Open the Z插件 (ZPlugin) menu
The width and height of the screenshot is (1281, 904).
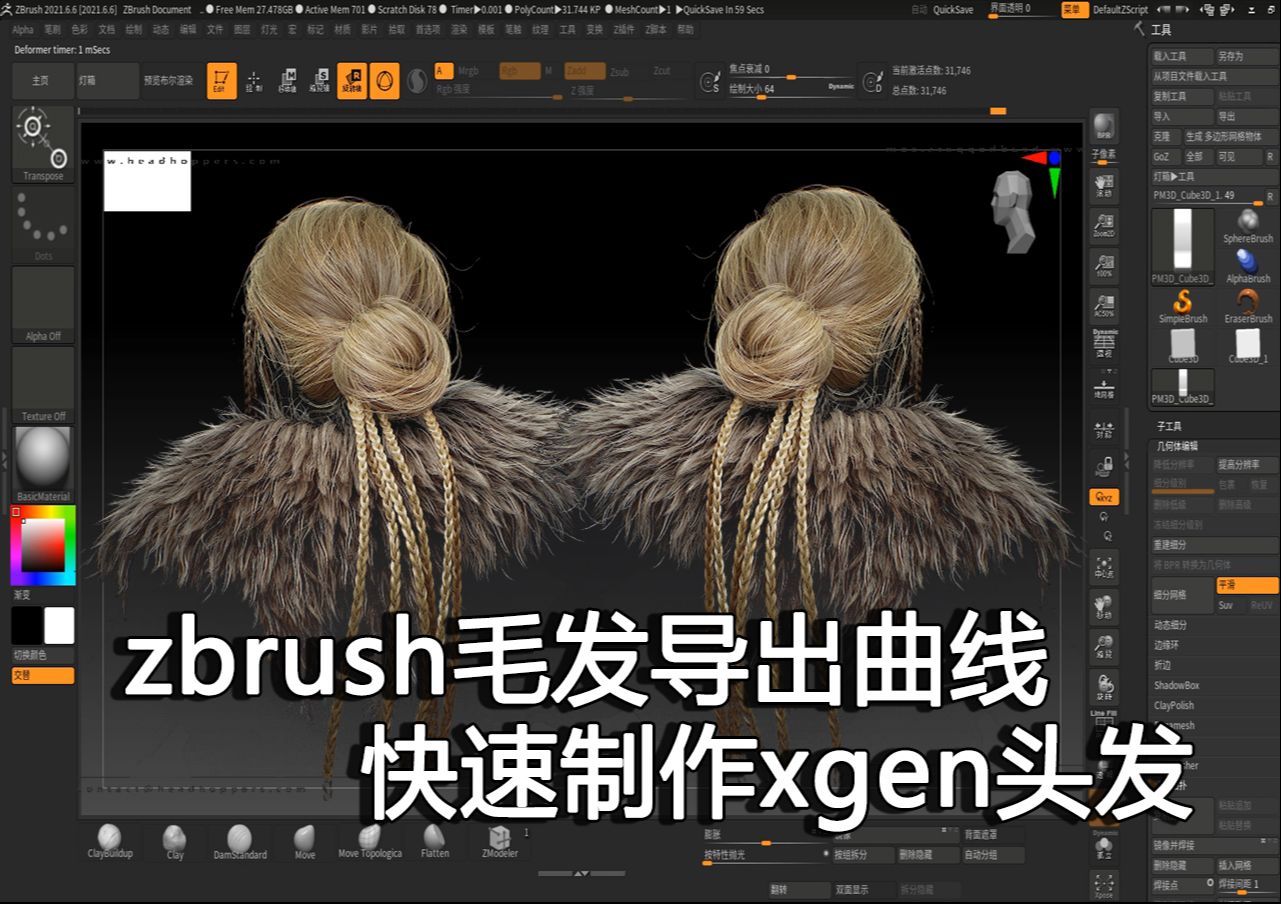pyautogui.click(x=624, y=30)
